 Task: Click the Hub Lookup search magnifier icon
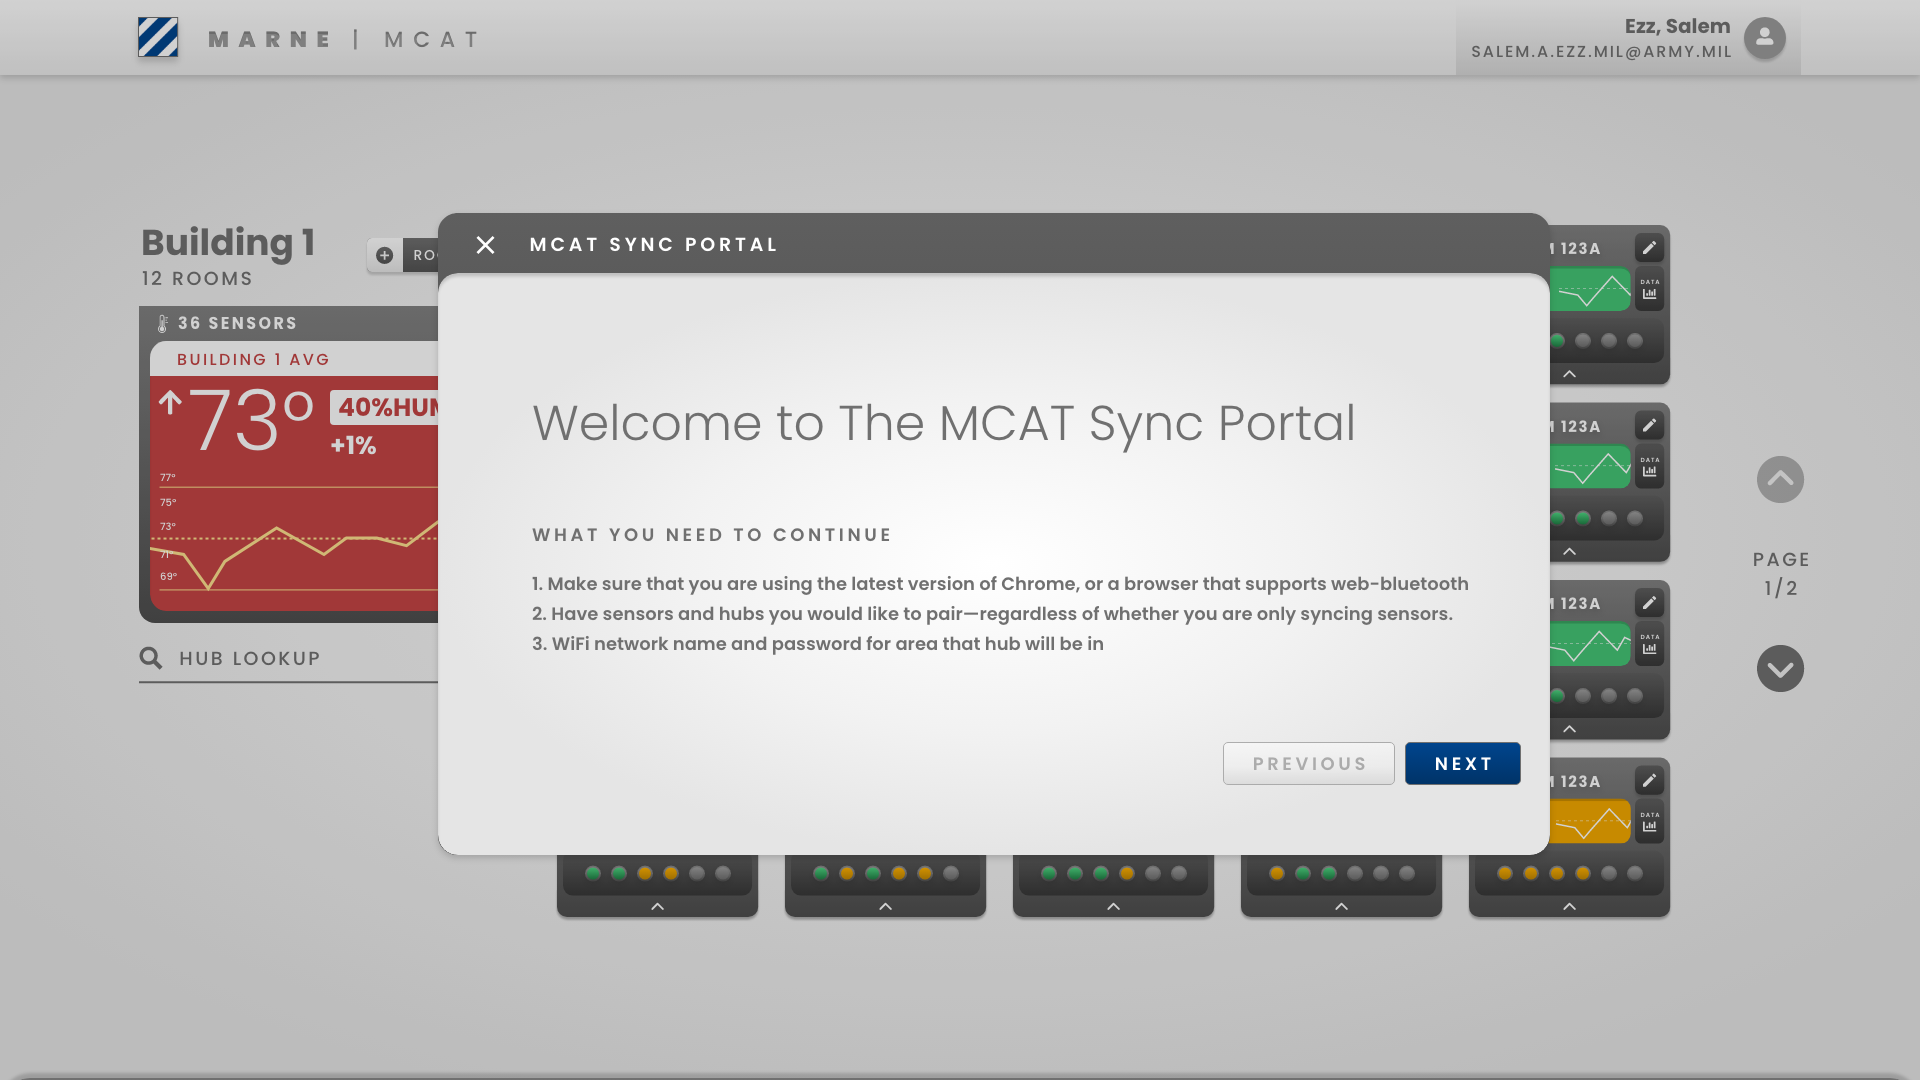coord(151,658)
